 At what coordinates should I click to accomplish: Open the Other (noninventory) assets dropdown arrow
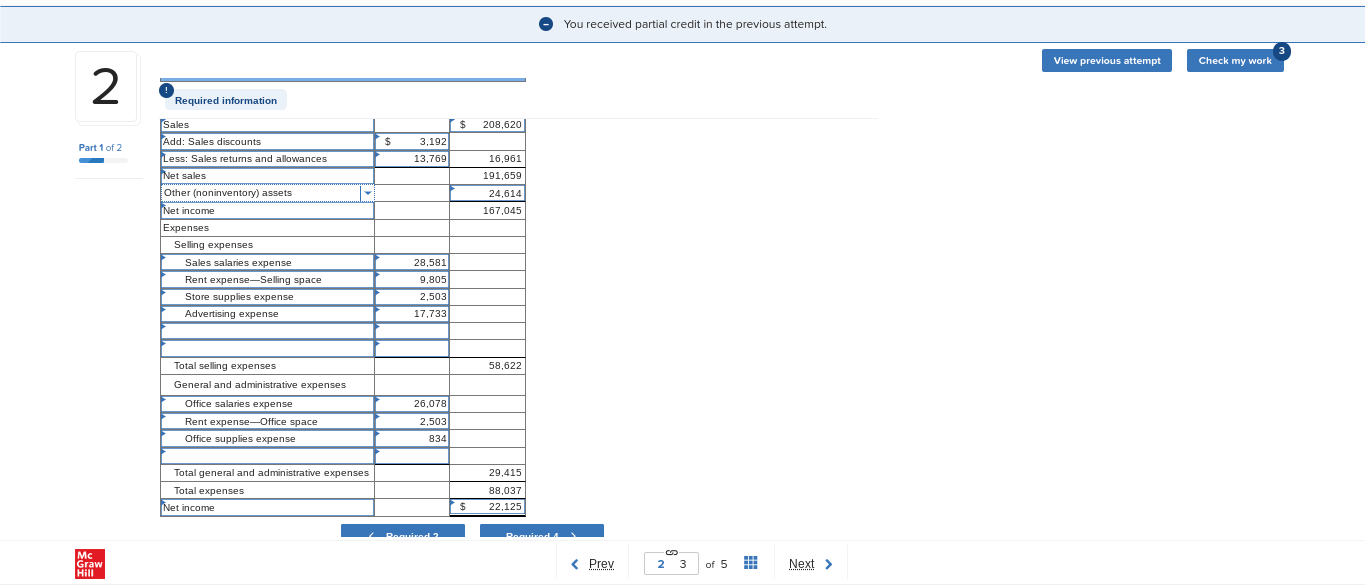point(367,193)
